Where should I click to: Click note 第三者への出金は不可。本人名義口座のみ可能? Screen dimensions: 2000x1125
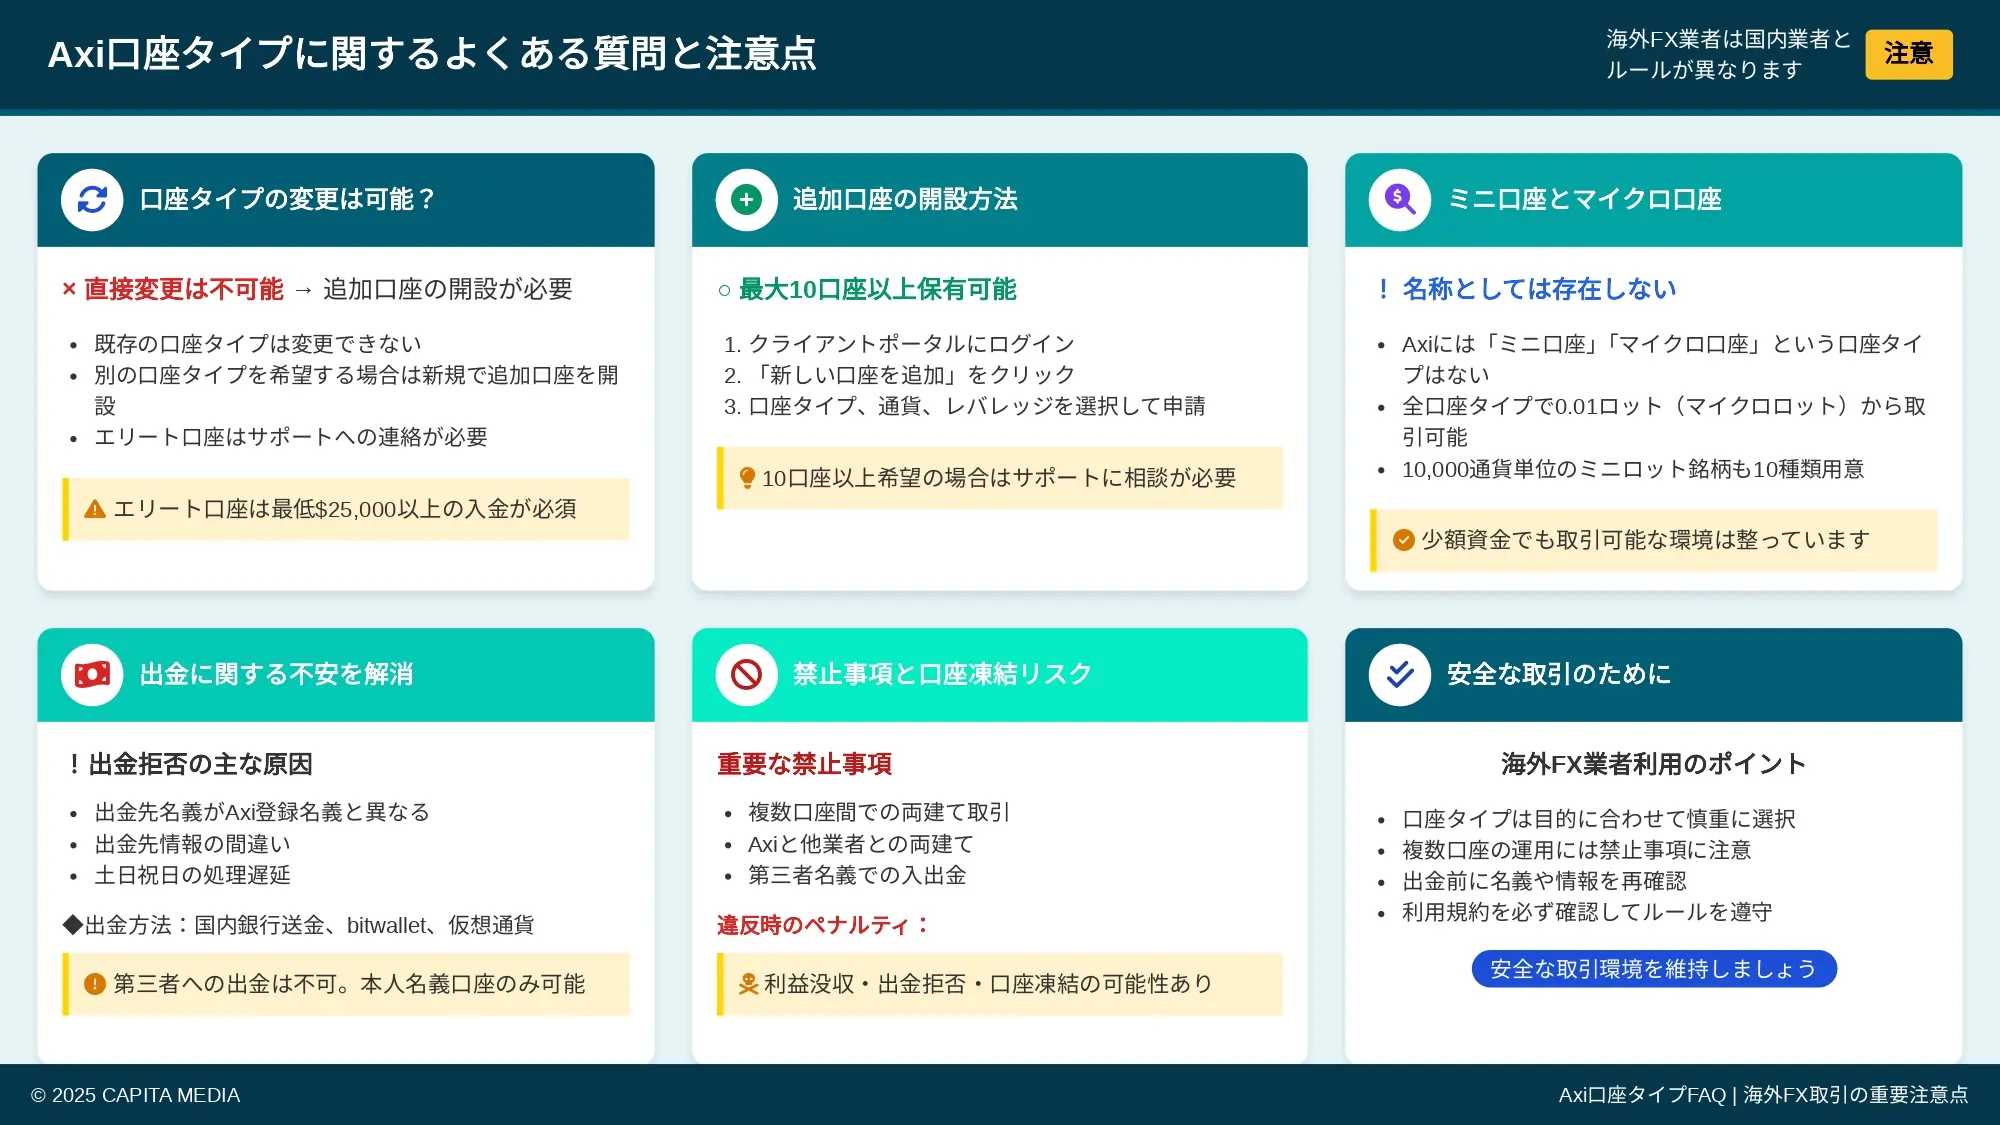(x=346, y=984)
